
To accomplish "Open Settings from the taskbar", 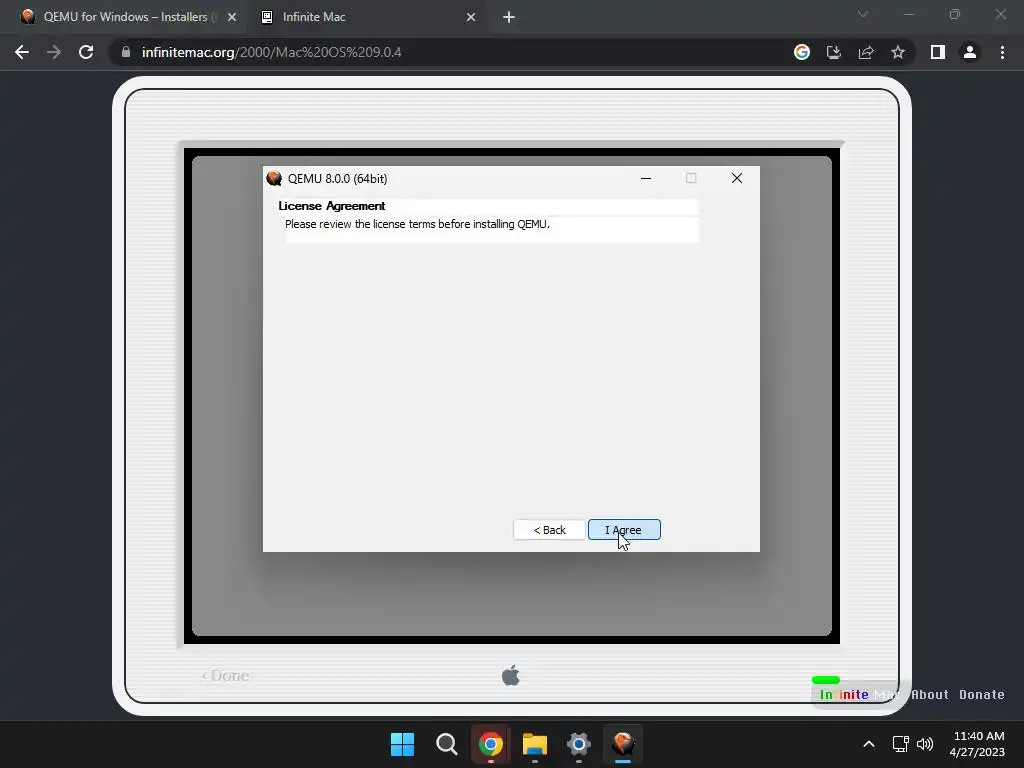I will coord(579,744).
